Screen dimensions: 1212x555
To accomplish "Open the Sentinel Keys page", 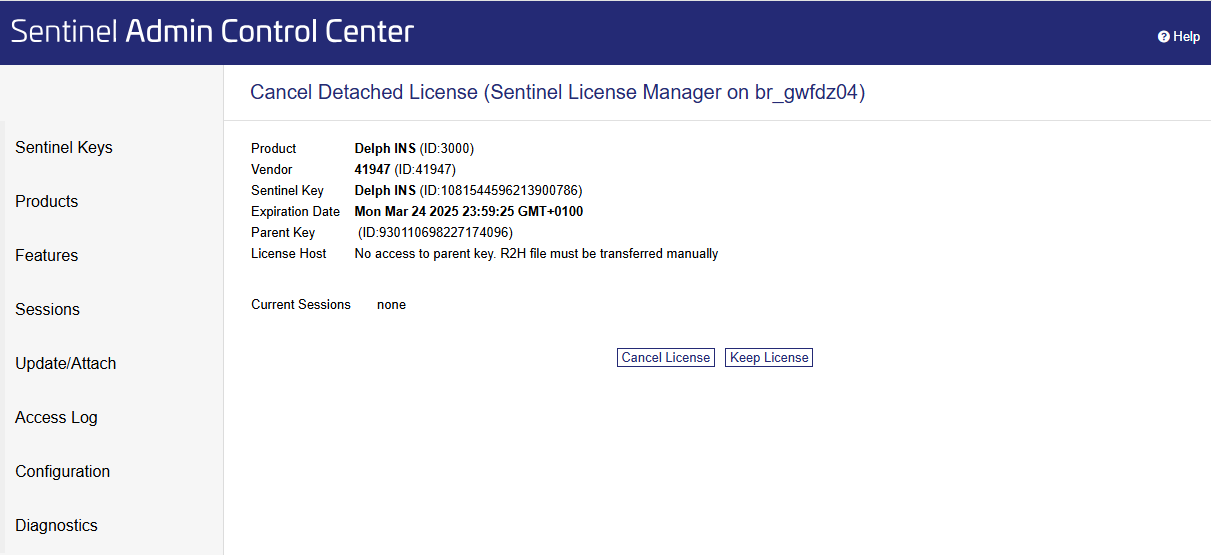I will click(x=64, y=148).
